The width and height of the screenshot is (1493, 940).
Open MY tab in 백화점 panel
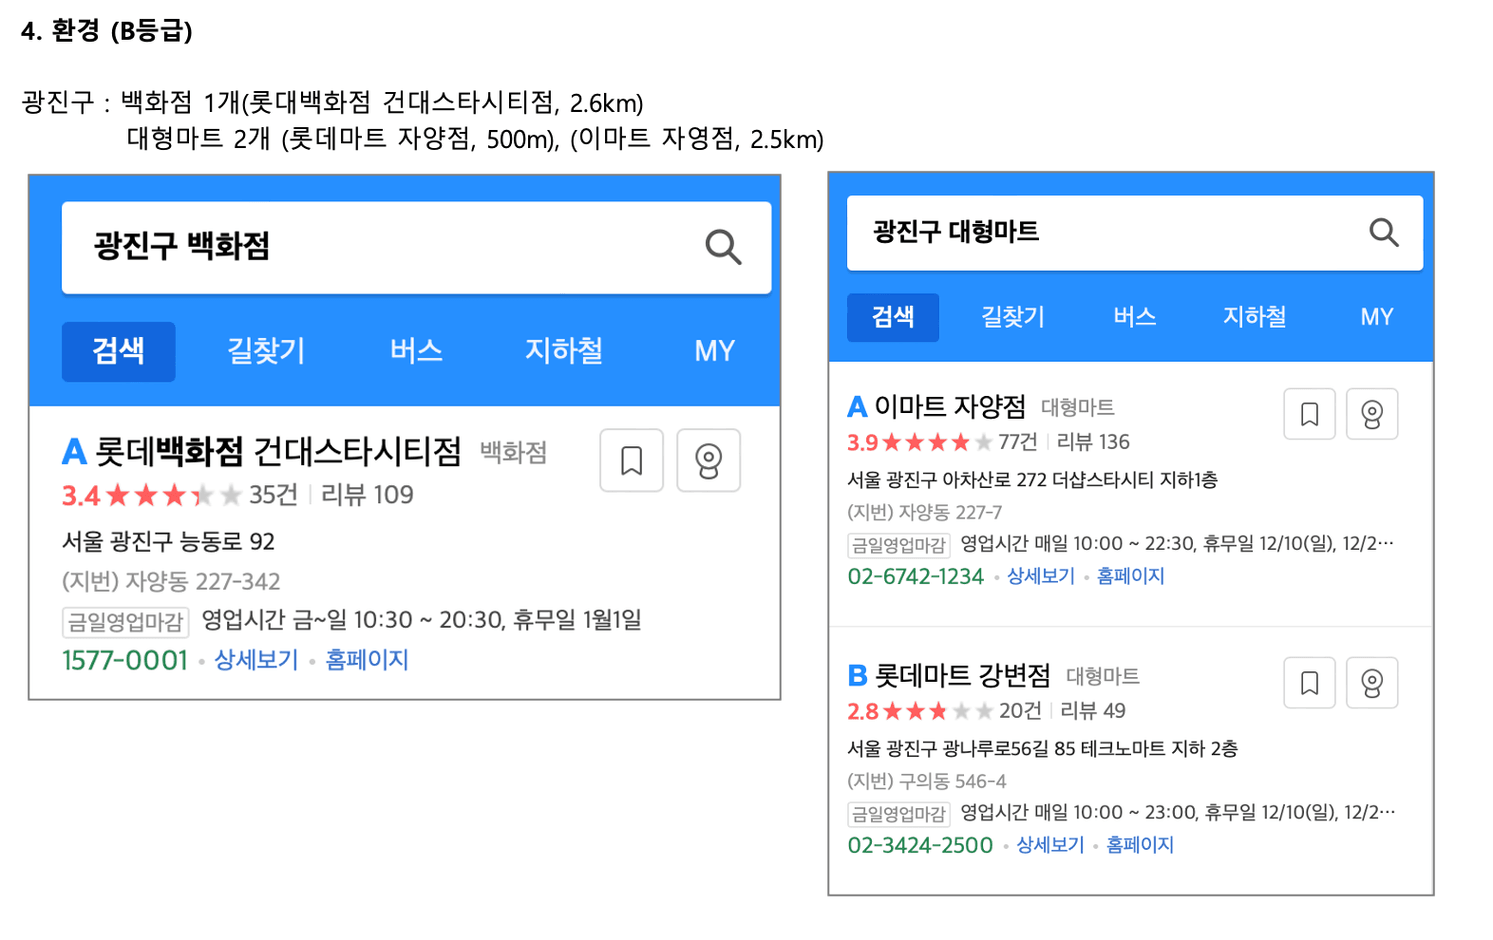714,351
